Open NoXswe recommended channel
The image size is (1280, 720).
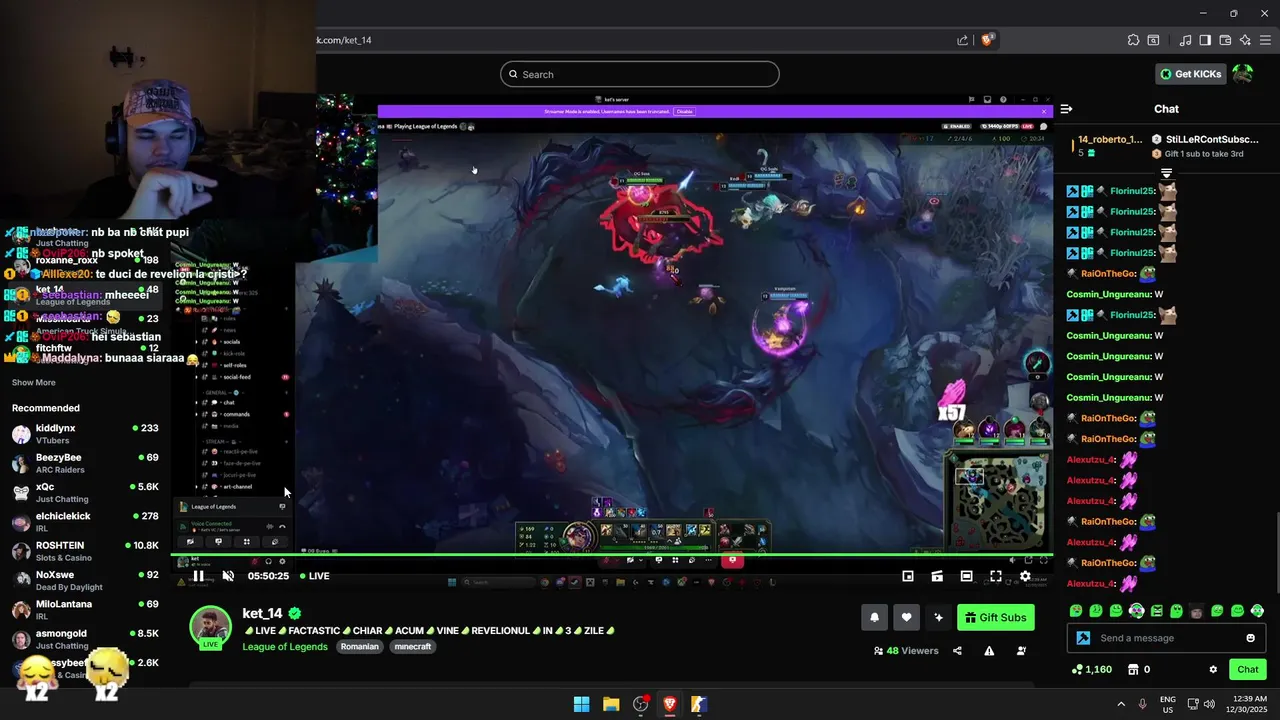pyautogui.click(x=85, y=580)
